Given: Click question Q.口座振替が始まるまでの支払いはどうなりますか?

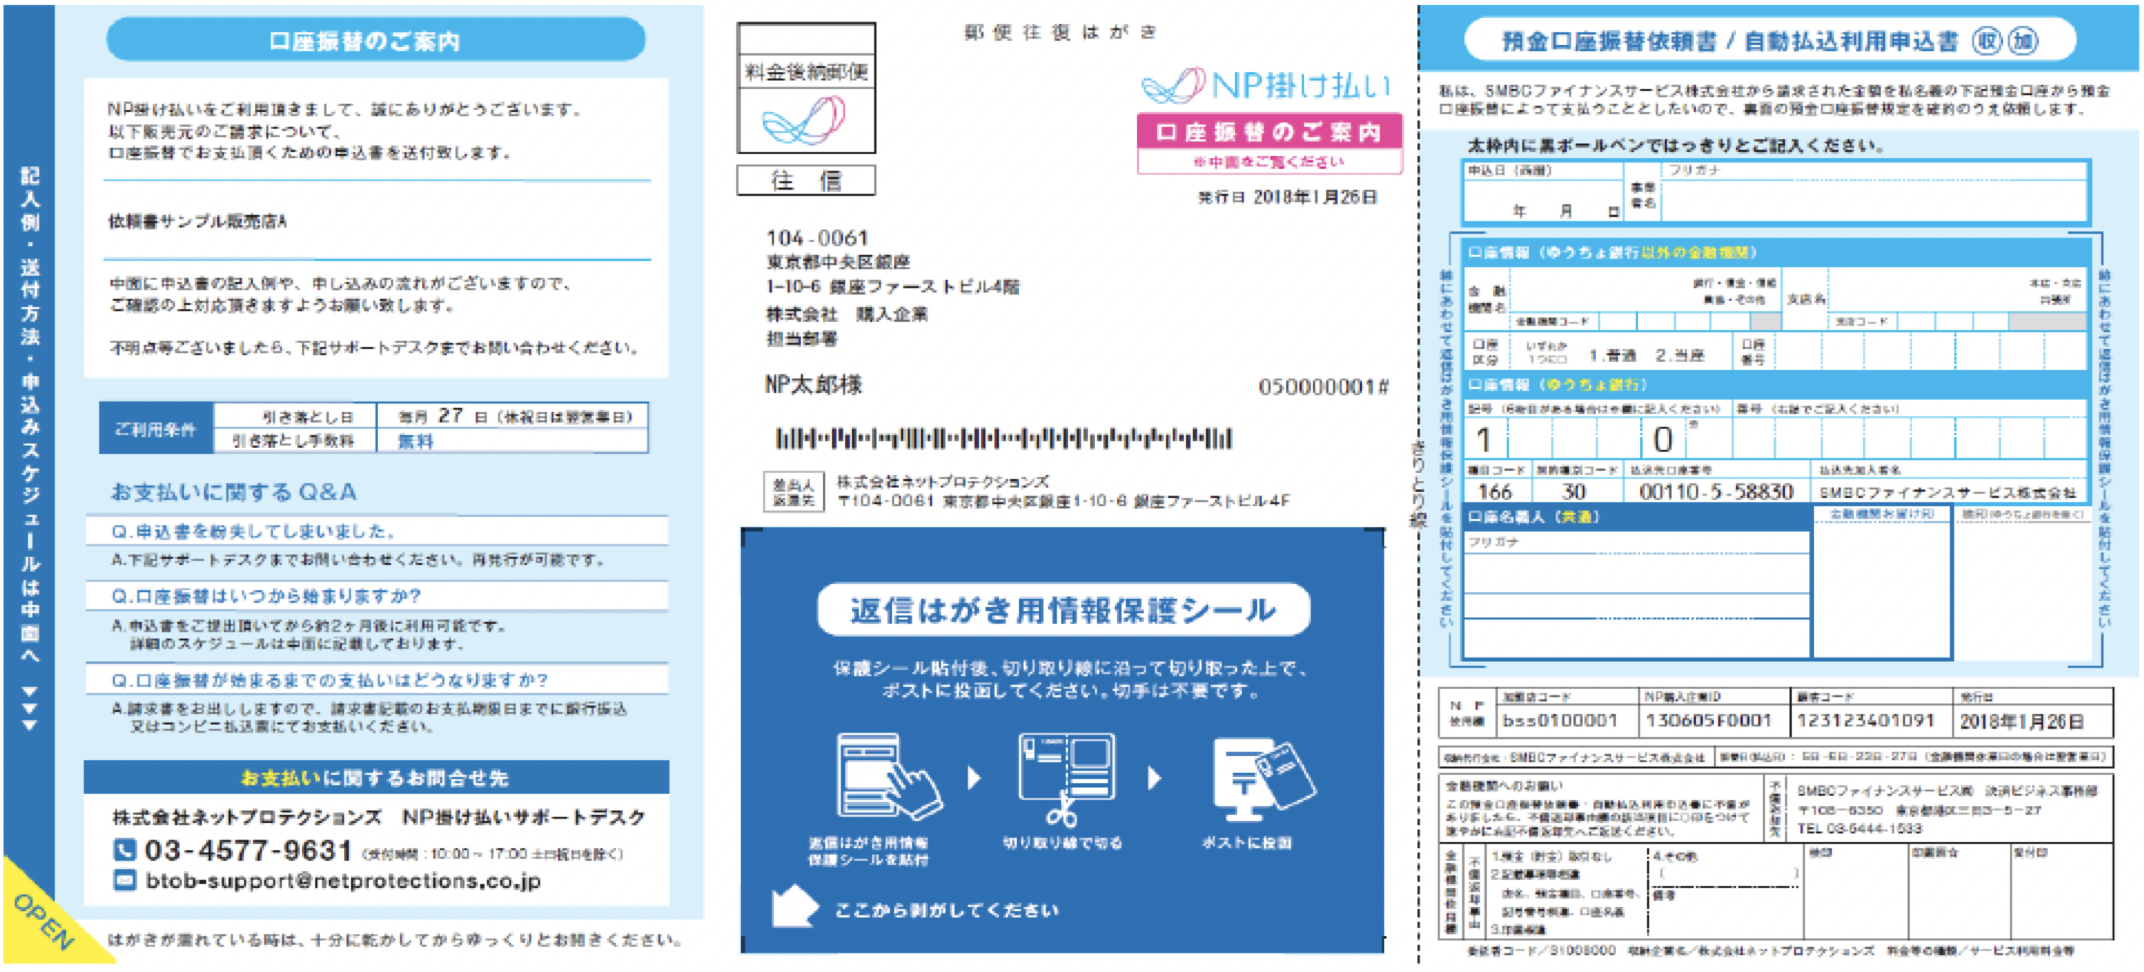Looking at the screenshot, I should (330, 680).
